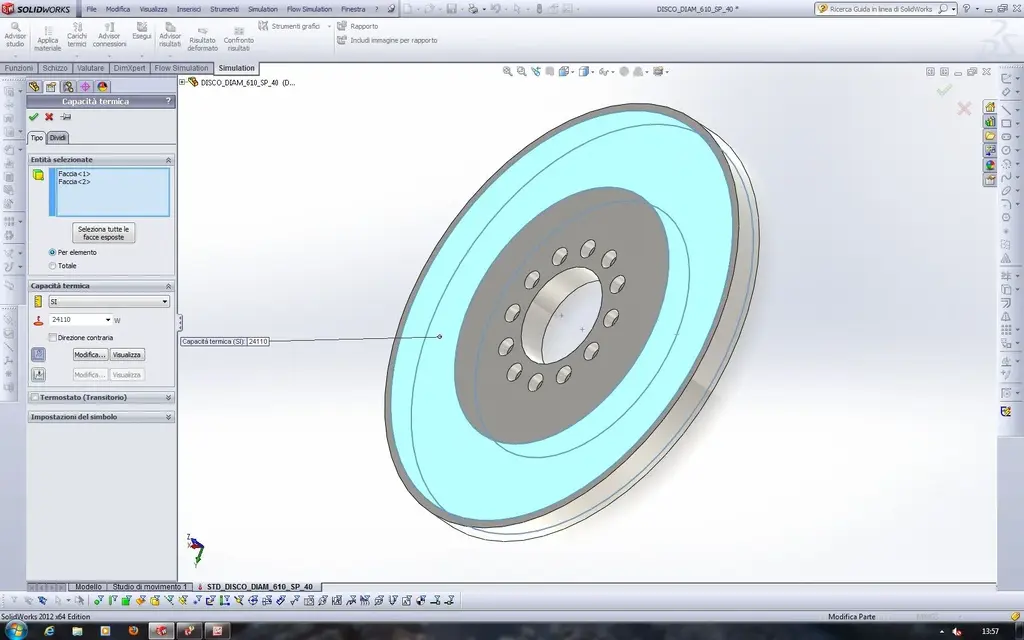Open Firefox from the Windows taskbar
This screenshot has height=640, width=1024.
(132, 631)
